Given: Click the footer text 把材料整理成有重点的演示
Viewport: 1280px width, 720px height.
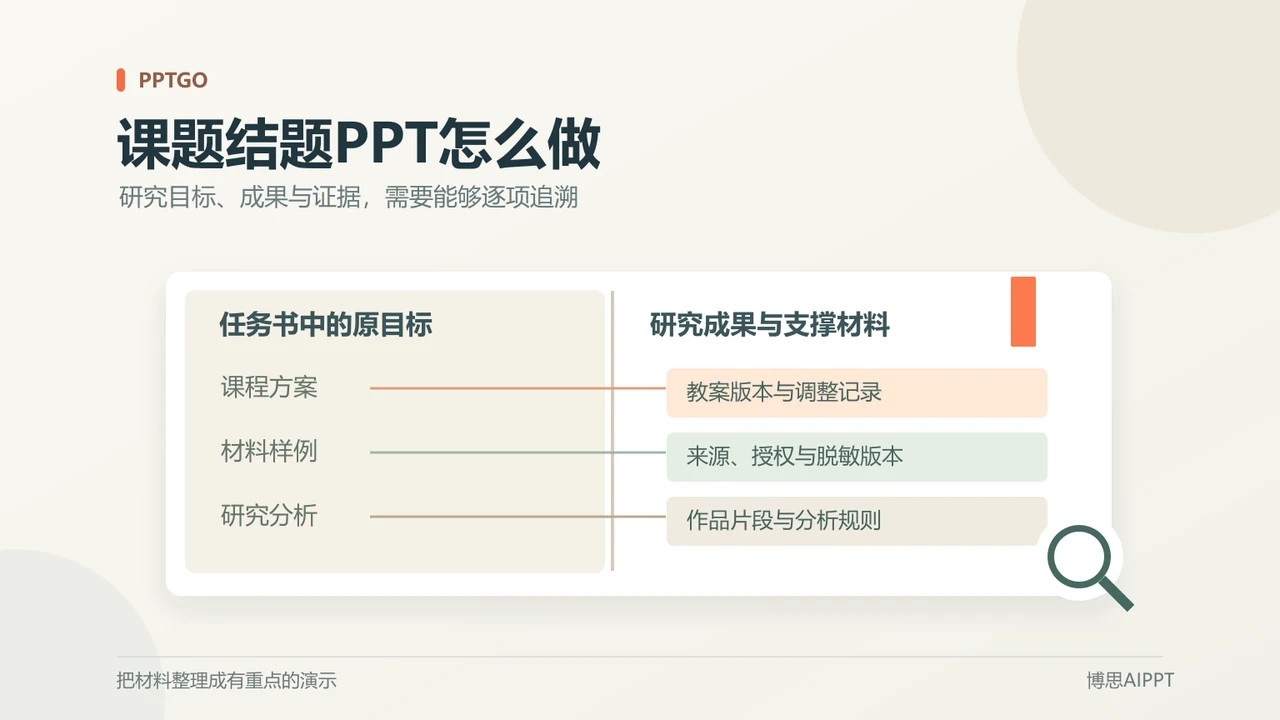Looking at the screenshot, I should coord(227,681).
